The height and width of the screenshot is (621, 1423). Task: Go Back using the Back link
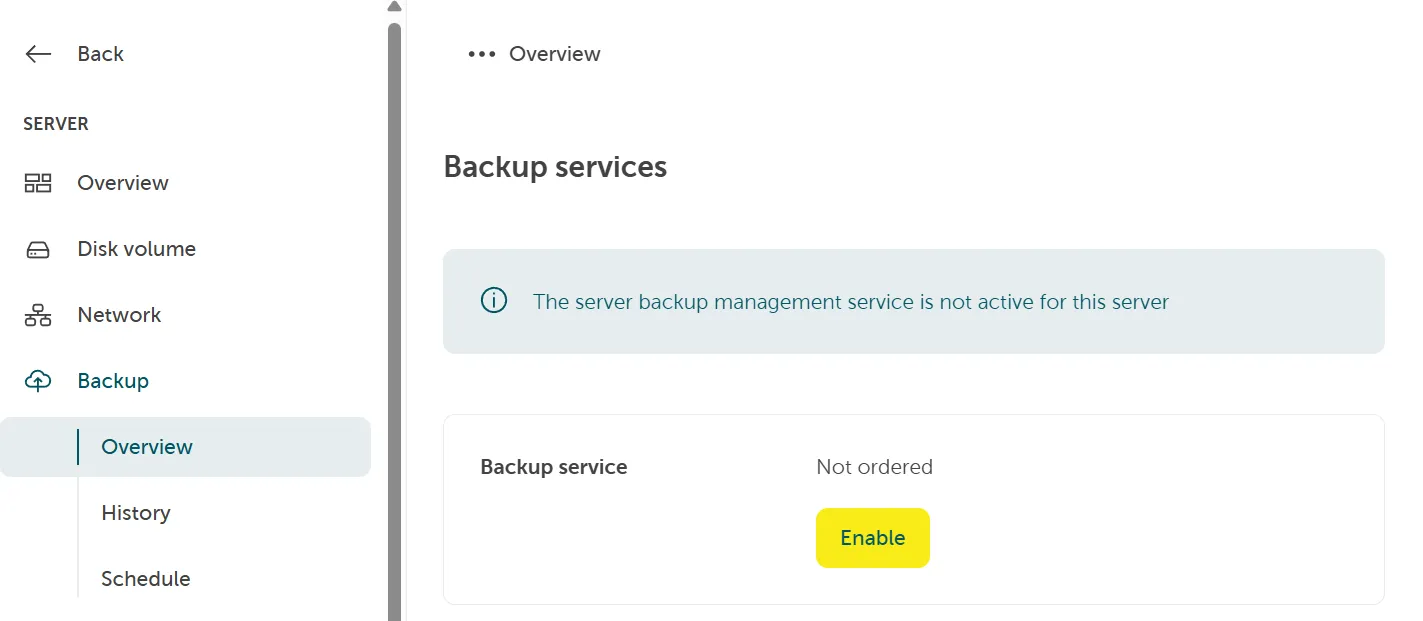coord(99,53)
